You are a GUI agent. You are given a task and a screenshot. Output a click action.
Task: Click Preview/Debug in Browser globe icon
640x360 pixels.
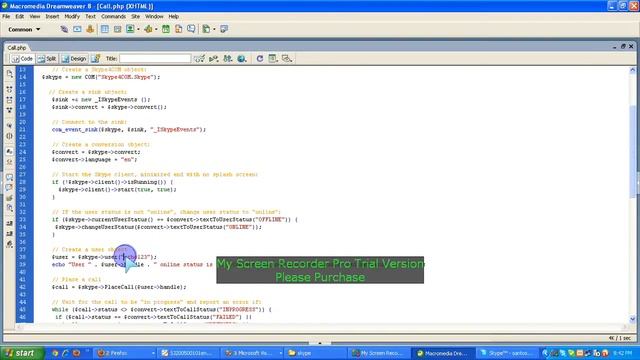[x=242, y=59]
